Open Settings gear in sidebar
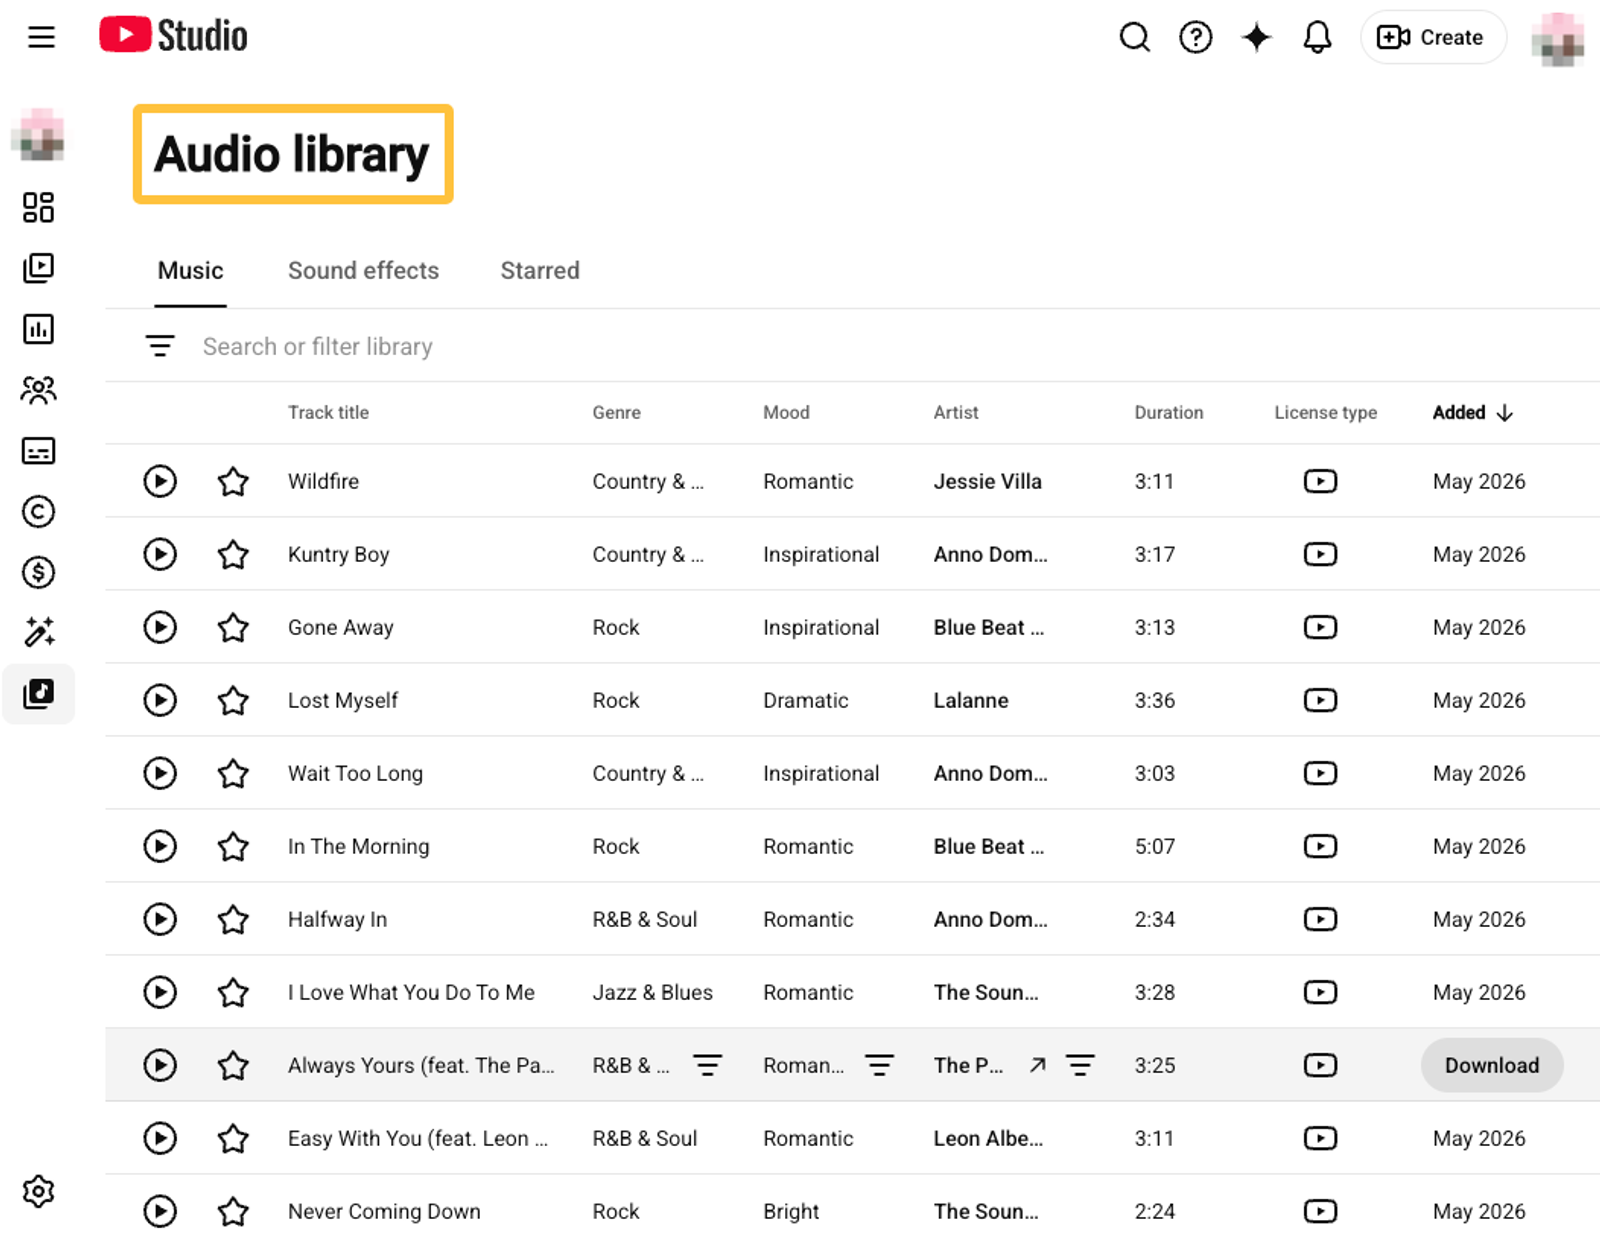Image resolution: width=1600 pixels, height=1235 pixels. coord(39,1191)
